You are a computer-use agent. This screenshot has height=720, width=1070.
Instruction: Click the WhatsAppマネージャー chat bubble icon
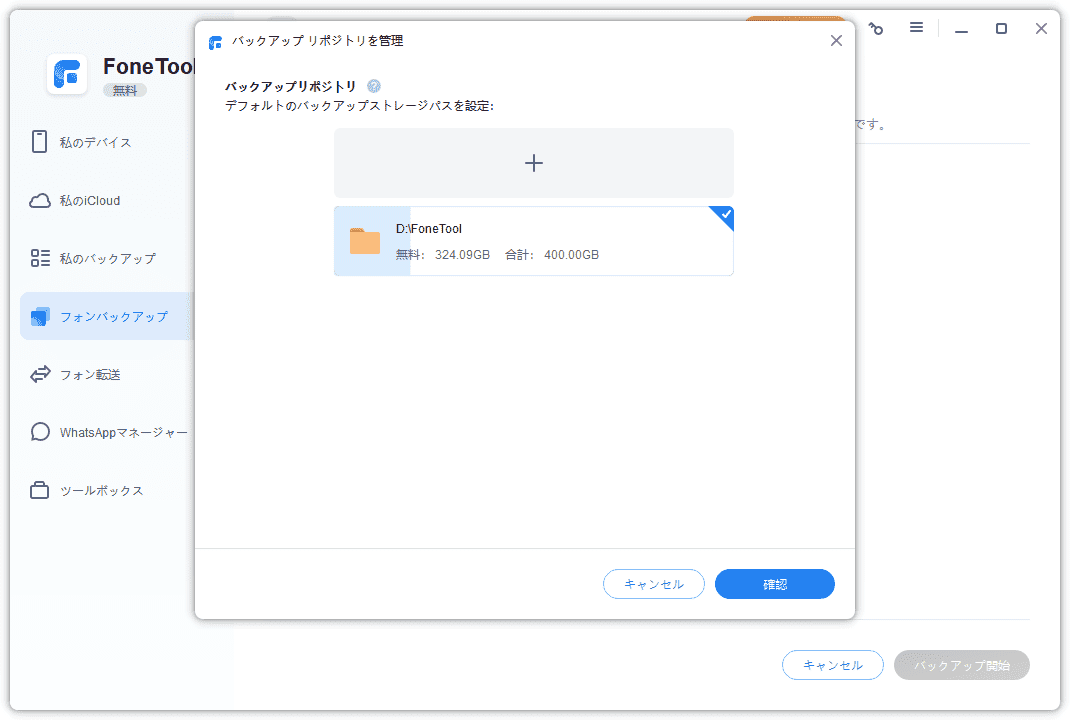pos(40,432)
